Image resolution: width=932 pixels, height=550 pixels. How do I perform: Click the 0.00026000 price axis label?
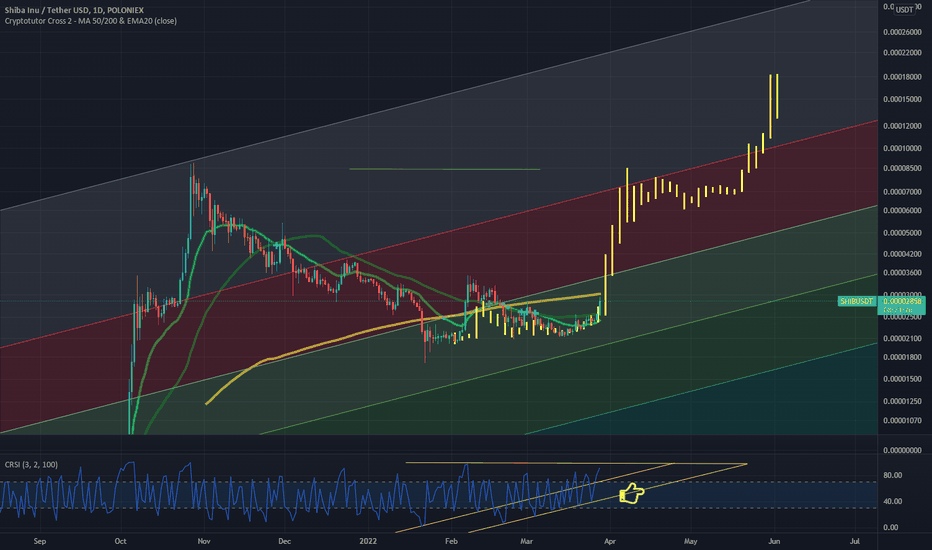[902, 32]
